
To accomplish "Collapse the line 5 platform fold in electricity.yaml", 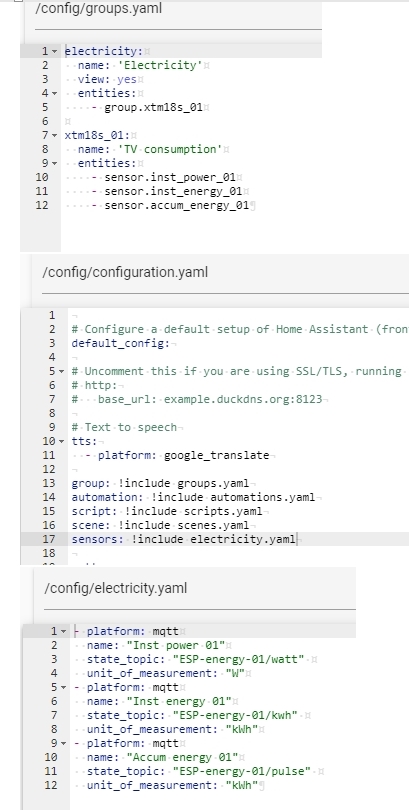I will click(64, 688).
